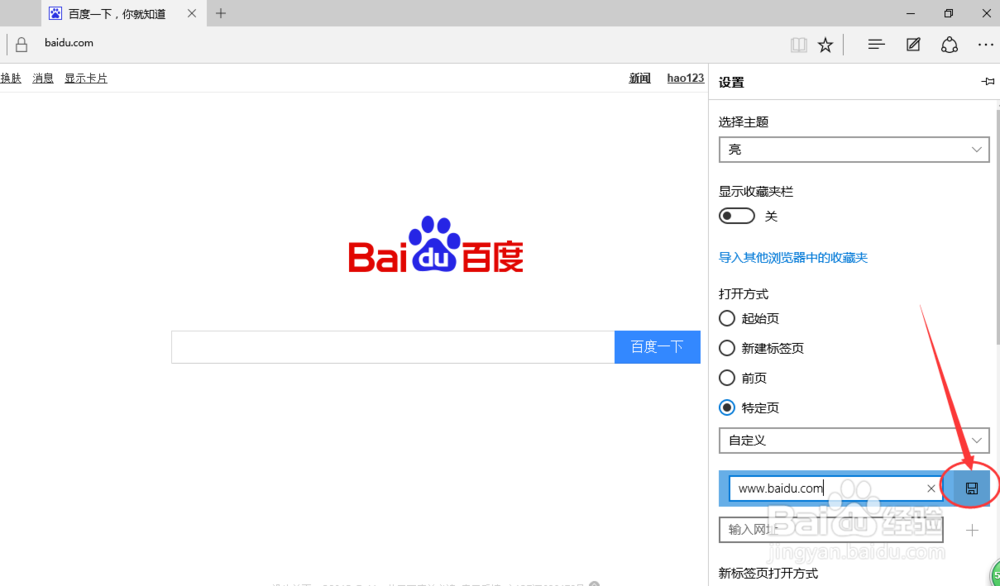Select the 新建标签页 radio option

point(726,348)
